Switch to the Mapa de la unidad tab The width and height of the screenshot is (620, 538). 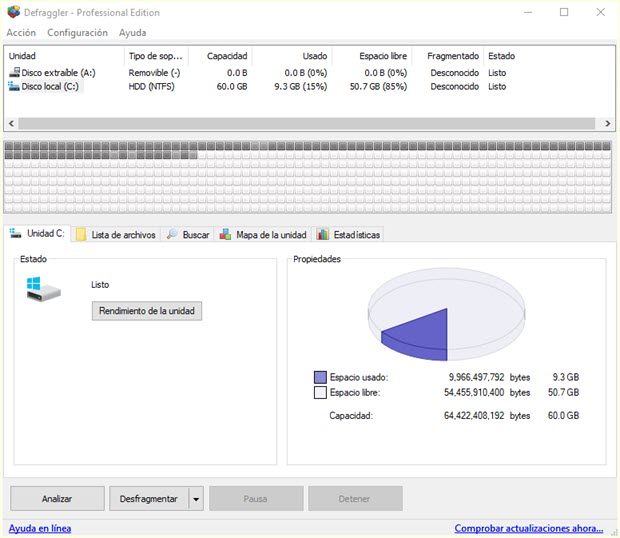coord(263,234)
